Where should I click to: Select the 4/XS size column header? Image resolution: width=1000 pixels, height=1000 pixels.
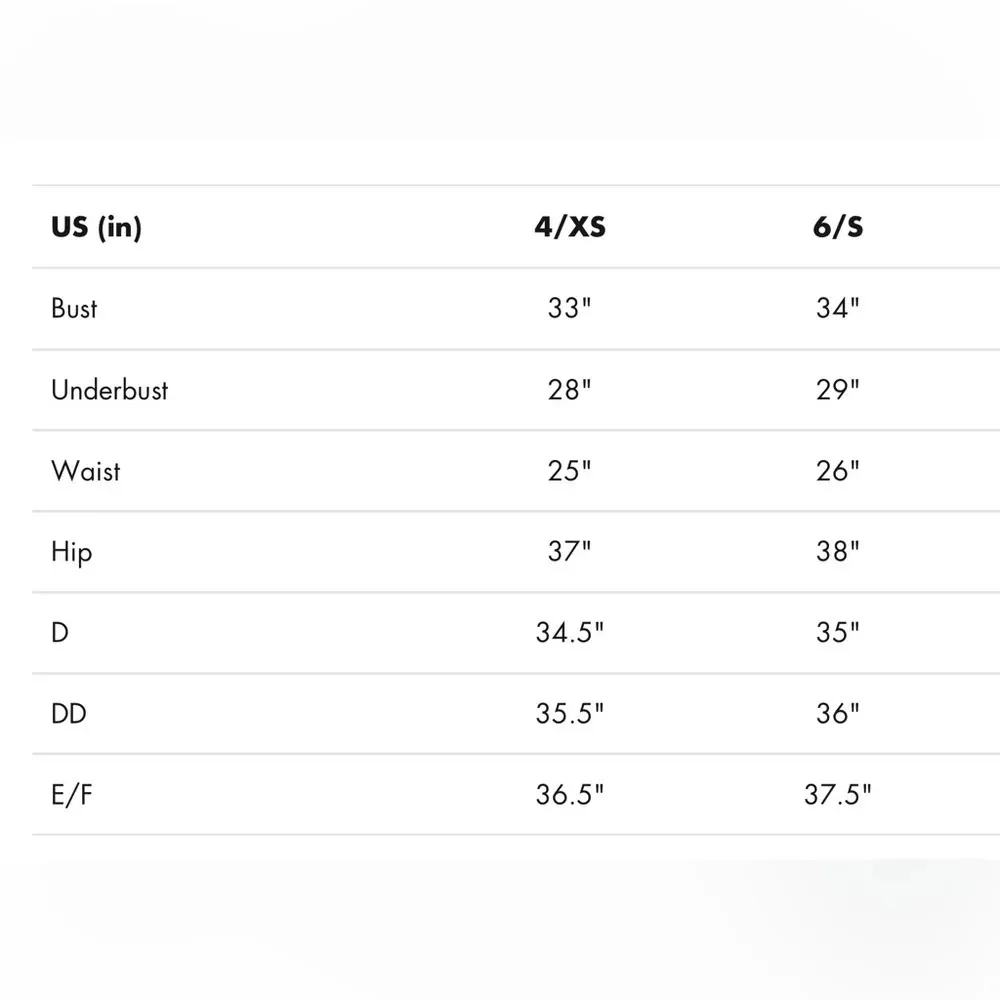(569, 227)
